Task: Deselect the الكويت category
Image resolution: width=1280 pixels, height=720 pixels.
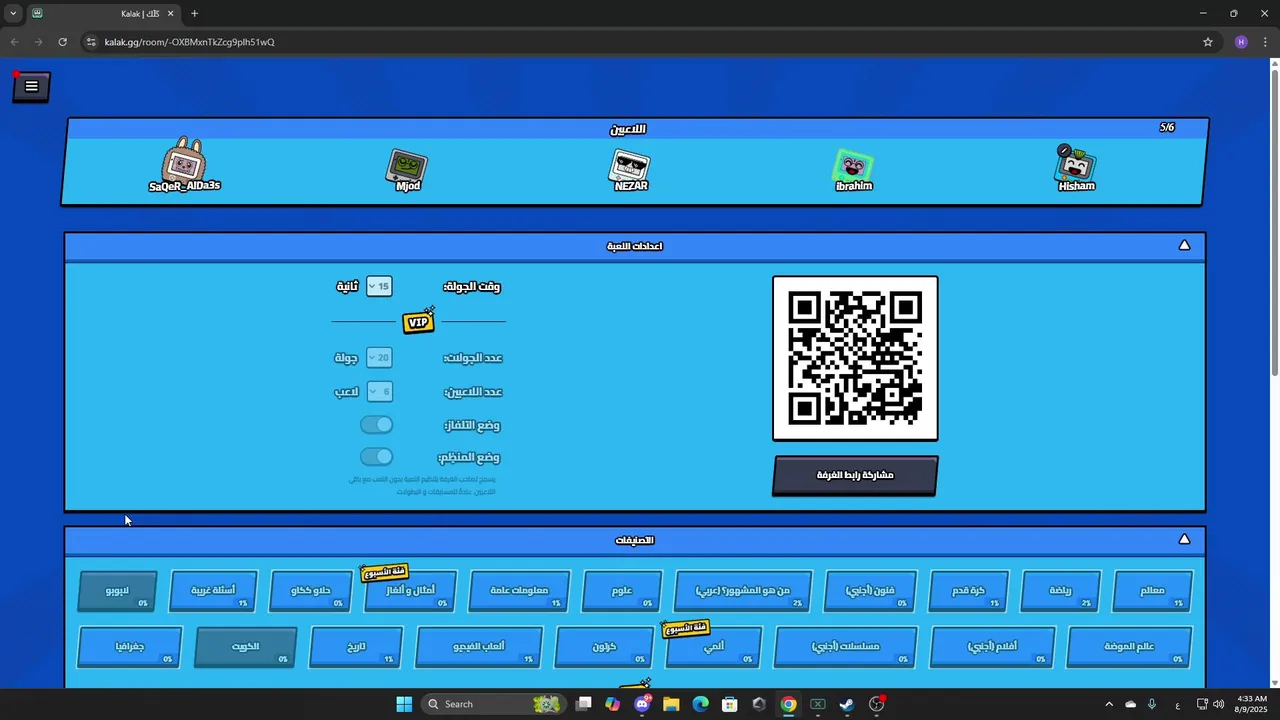Action: (246, 647)
